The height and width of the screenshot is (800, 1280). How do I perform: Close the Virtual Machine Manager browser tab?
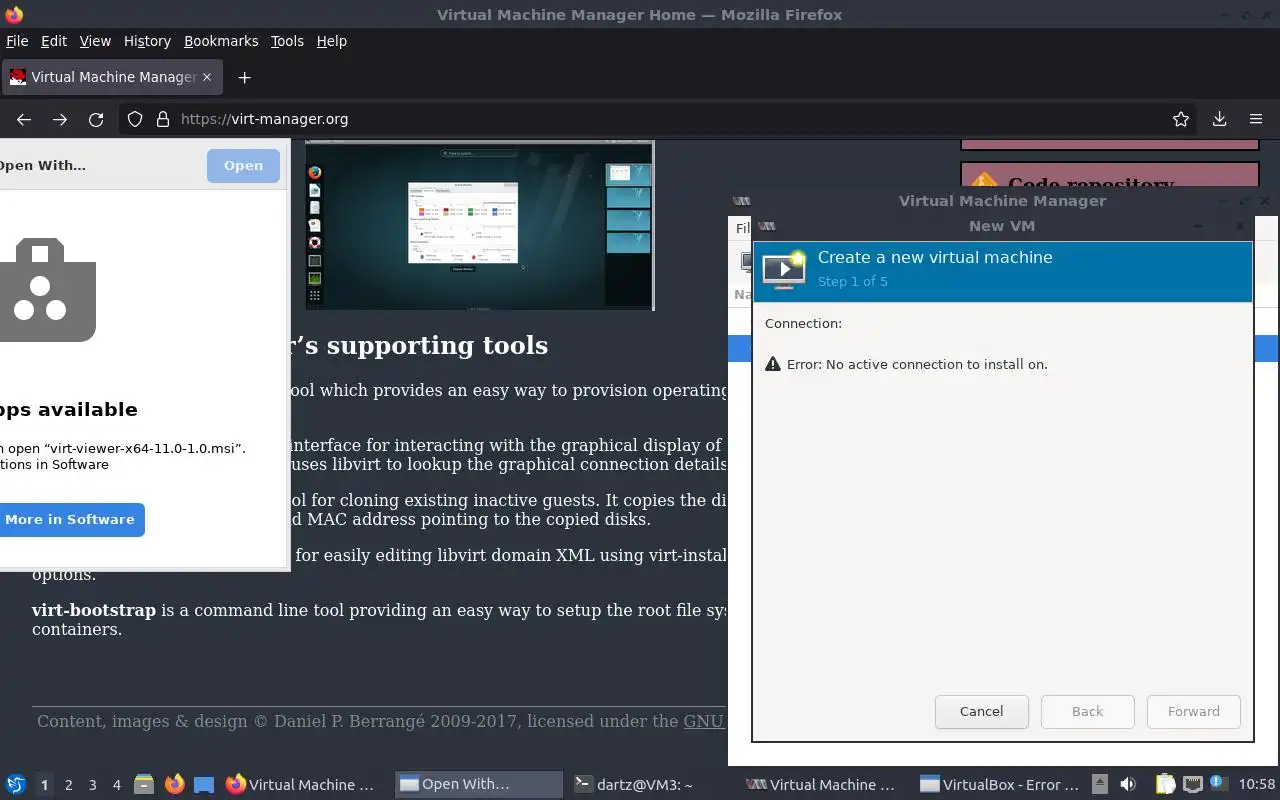(x=207, y=77)
